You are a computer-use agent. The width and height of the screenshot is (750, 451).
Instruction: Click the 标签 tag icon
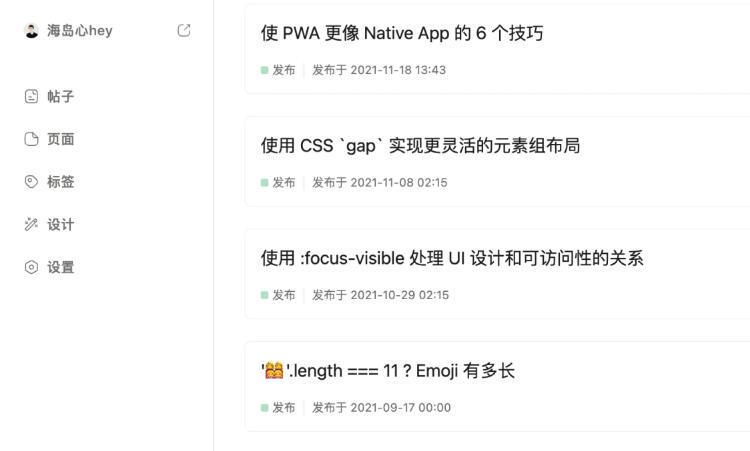[31, 182]
